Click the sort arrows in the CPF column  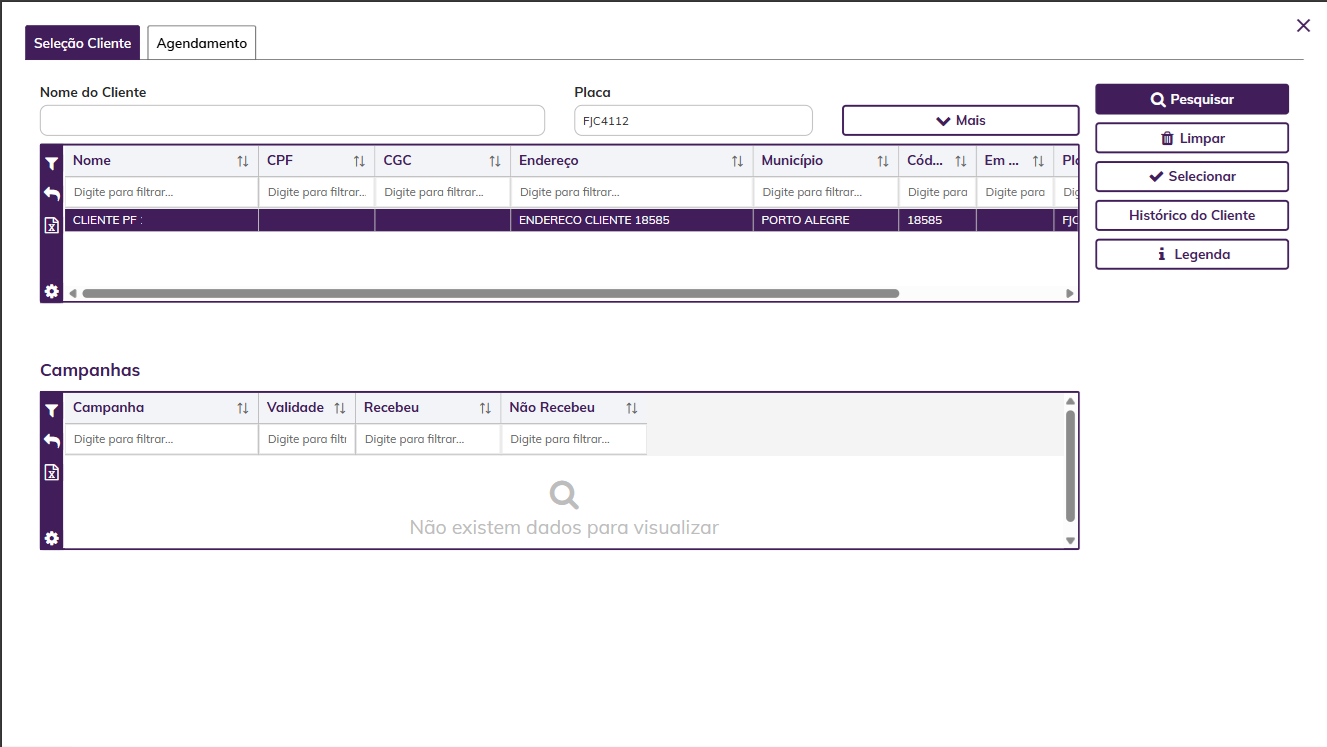359,161
